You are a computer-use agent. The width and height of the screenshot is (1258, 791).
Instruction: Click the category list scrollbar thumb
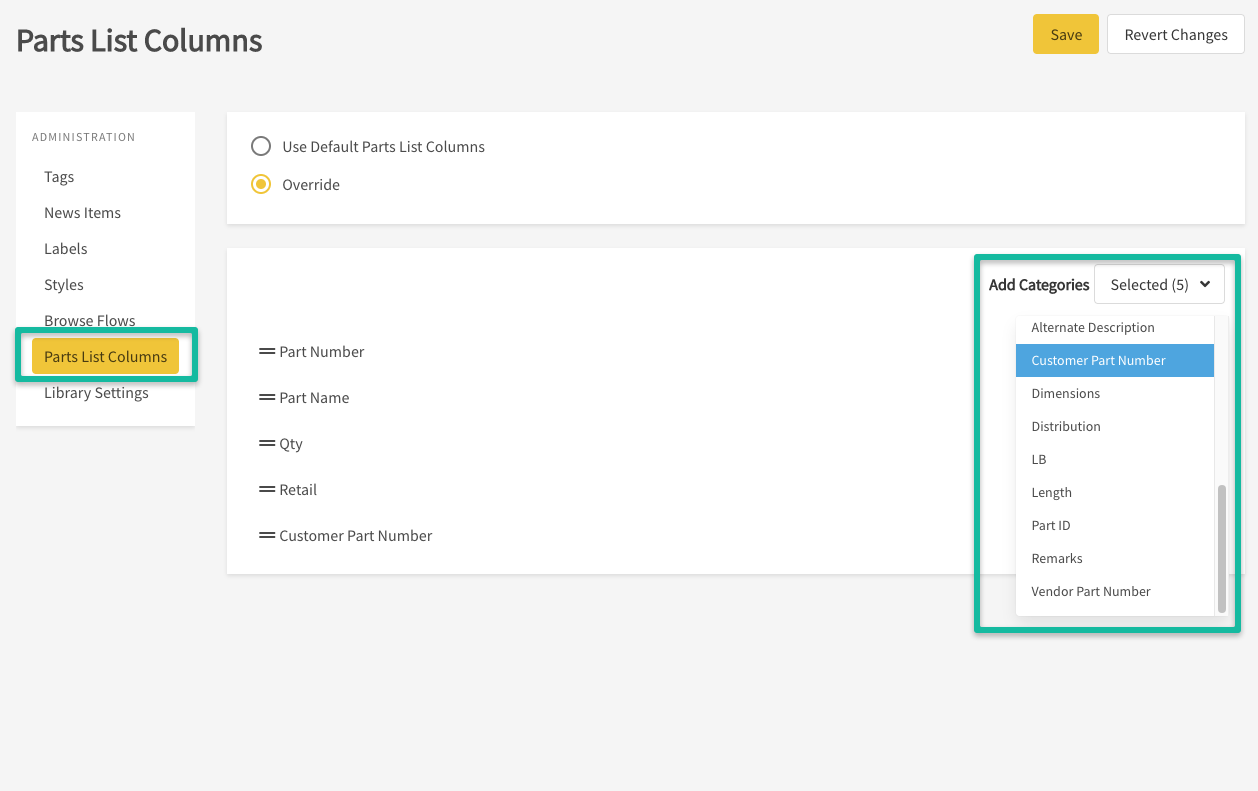(1221, 548)
